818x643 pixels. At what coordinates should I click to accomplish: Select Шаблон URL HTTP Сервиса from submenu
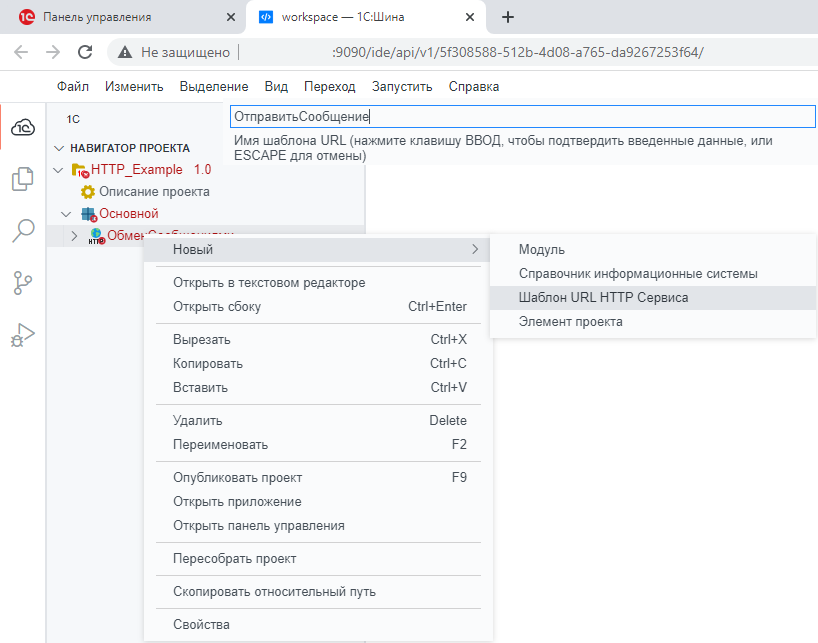[603, 297]
